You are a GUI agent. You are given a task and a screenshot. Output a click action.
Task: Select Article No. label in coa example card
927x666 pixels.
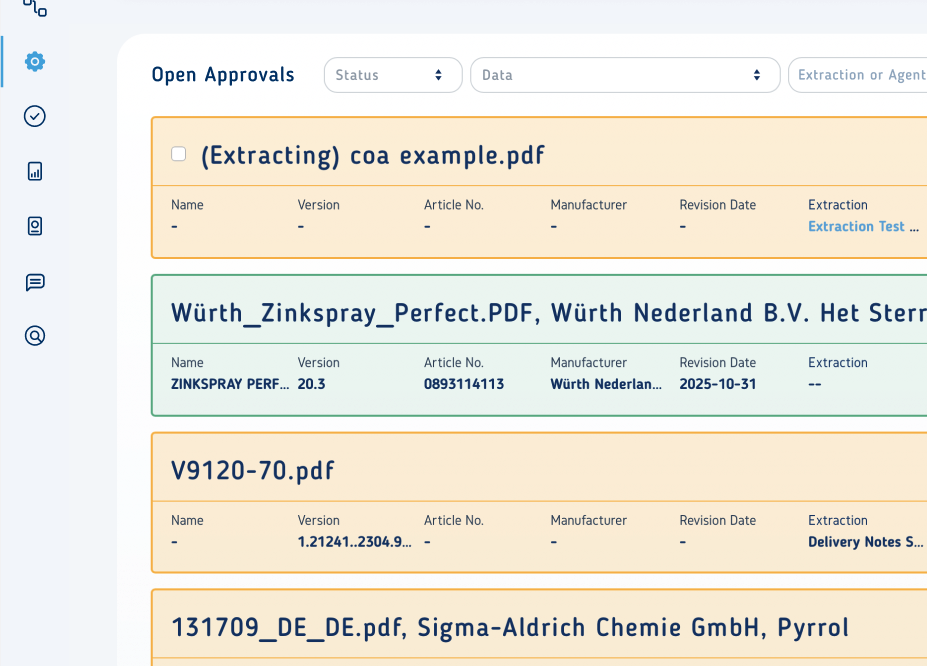tap(453, 204)
